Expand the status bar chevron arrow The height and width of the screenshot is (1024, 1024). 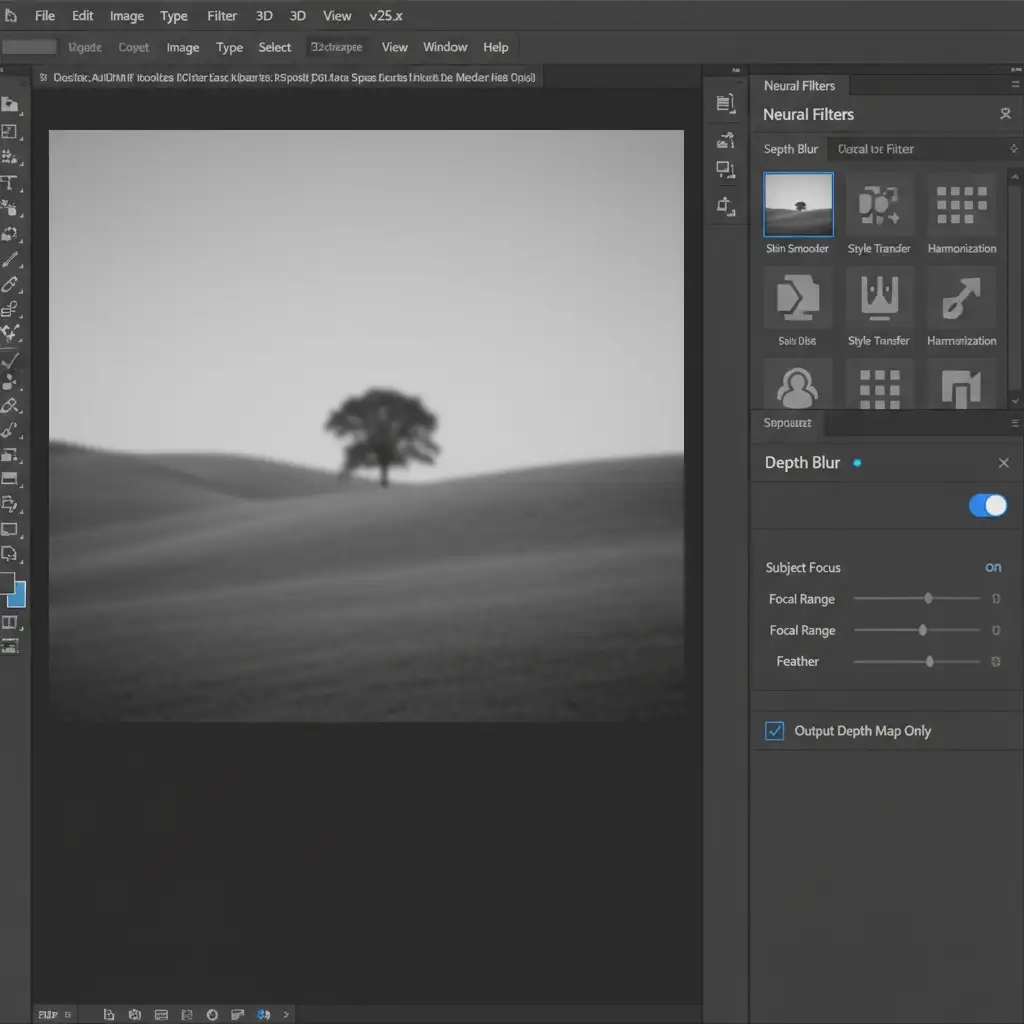286,1014
